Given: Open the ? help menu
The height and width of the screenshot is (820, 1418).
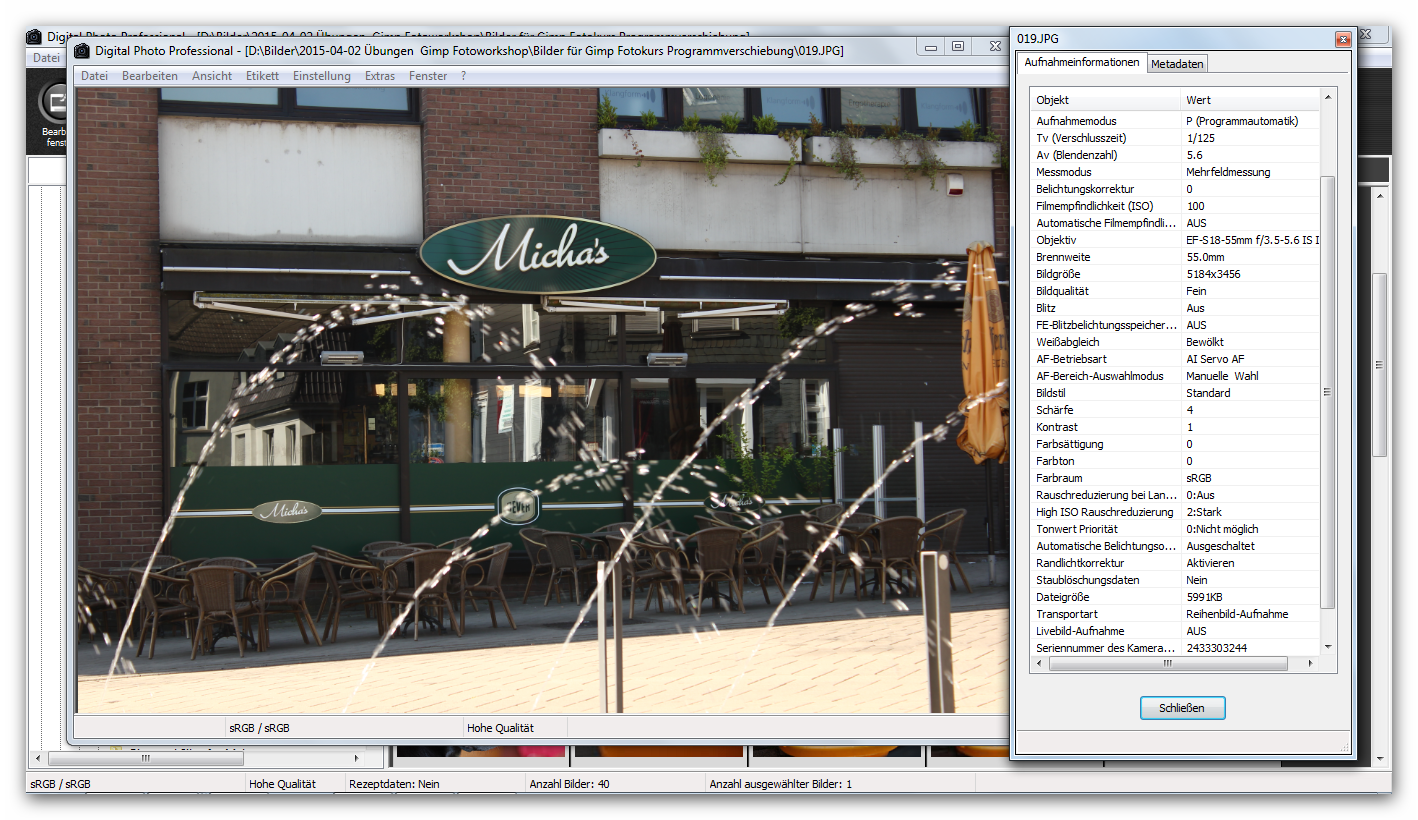Looking at the screenshot, I should [463, 76].
